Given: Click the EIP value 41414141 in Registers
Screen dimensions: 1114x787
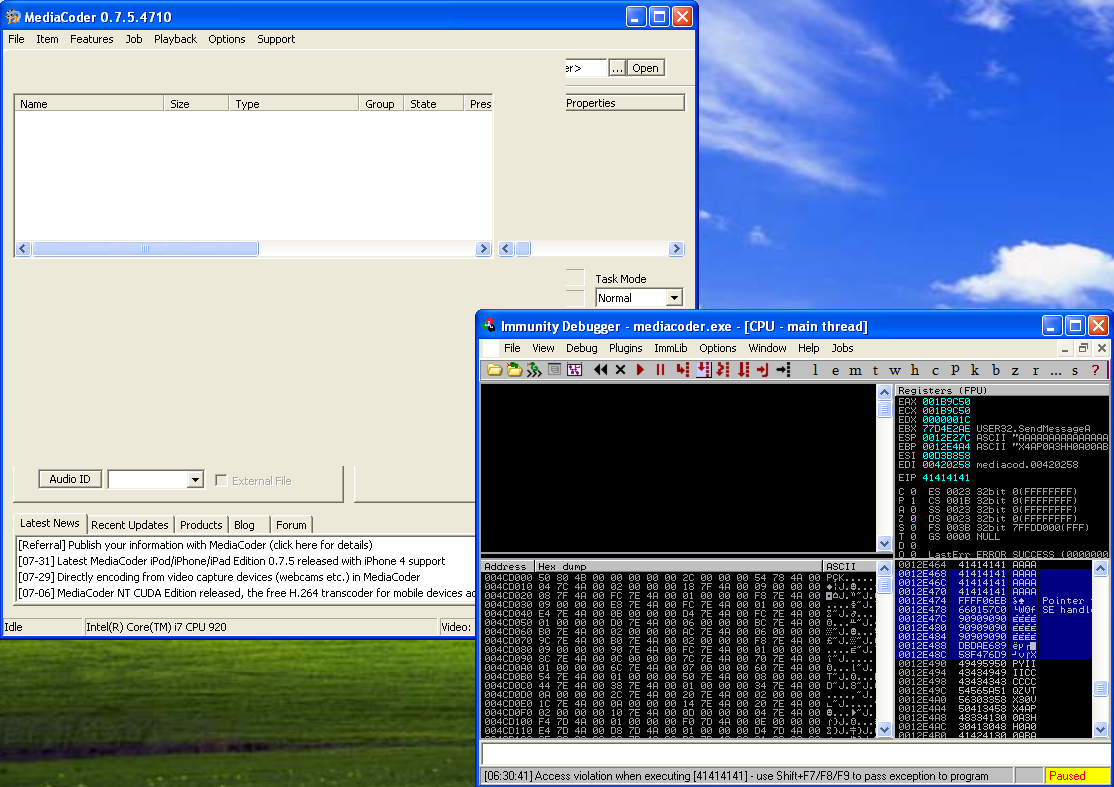Looking at the screenshot, I should (946, 477).
